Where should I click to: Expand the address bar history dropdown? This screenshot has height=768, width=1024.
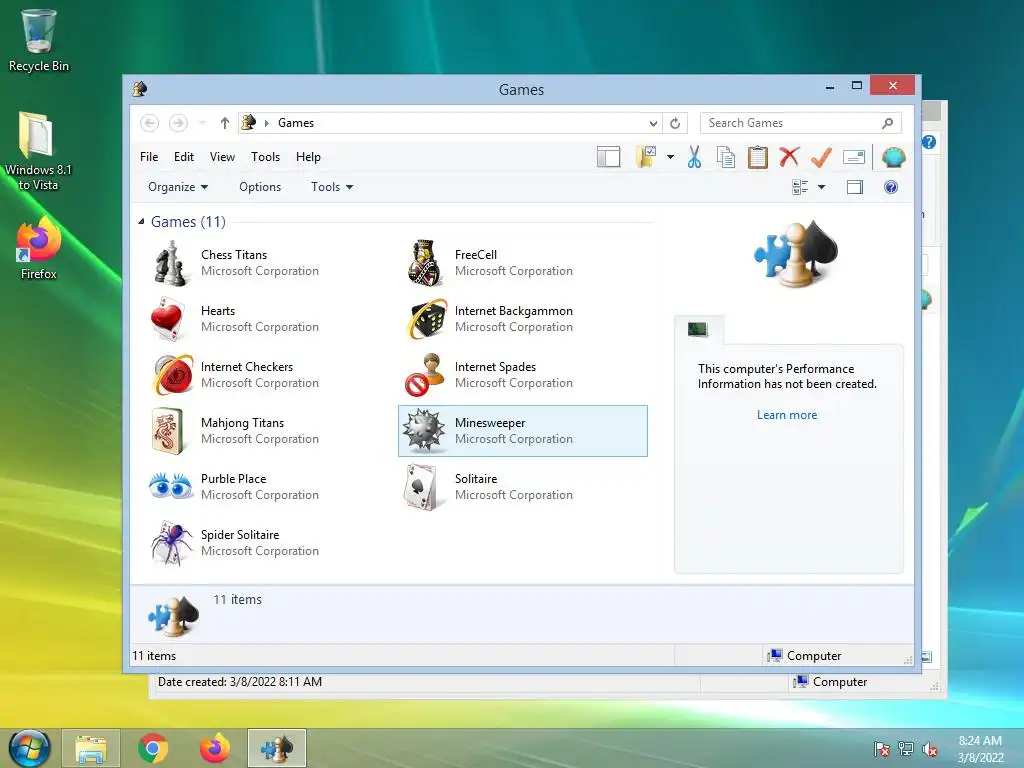pyautogui.click(x=653, y=123)
